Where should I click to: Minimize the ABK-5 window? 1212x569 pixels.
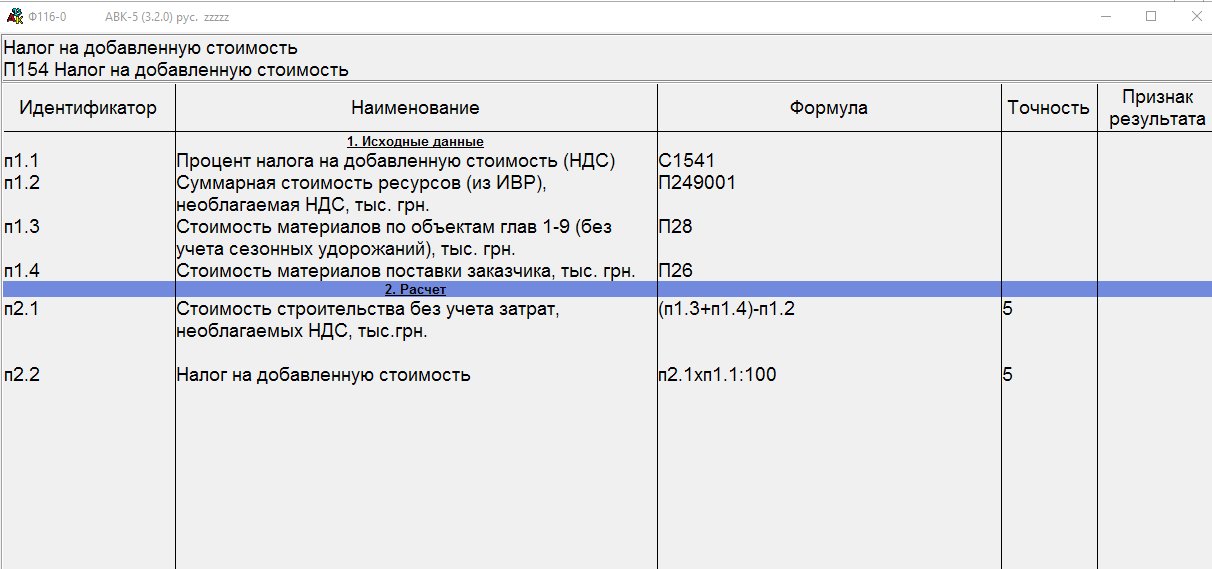pos(1105,16)
